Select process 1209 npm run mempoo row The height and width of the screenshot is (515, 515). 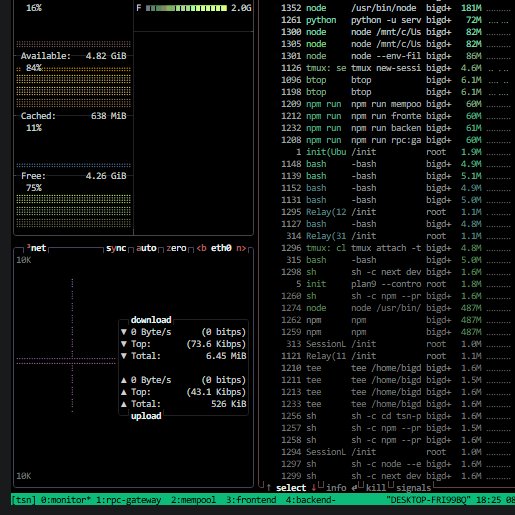pos(395,104)
